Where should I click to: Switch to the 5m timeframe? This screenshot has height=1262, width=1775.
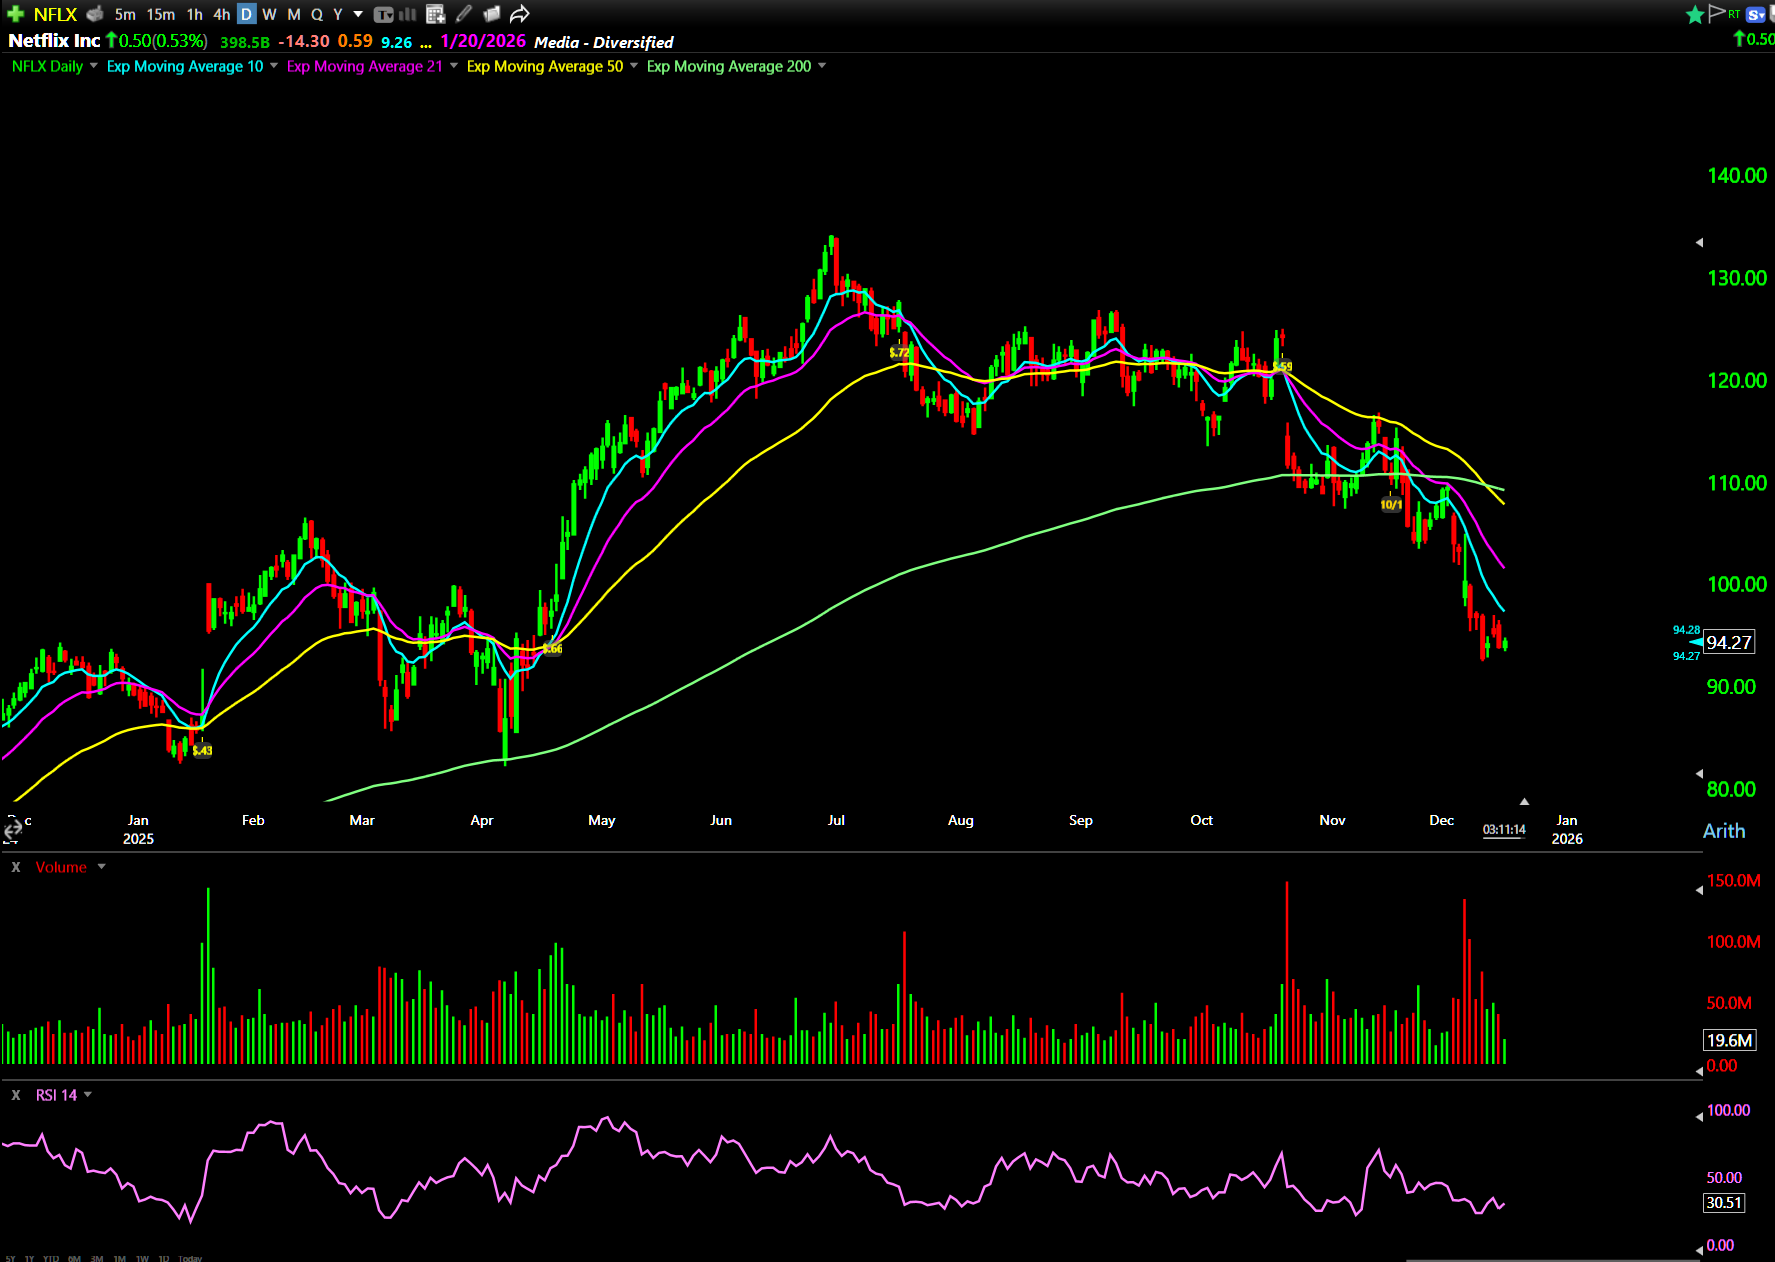tap(125, 14)
